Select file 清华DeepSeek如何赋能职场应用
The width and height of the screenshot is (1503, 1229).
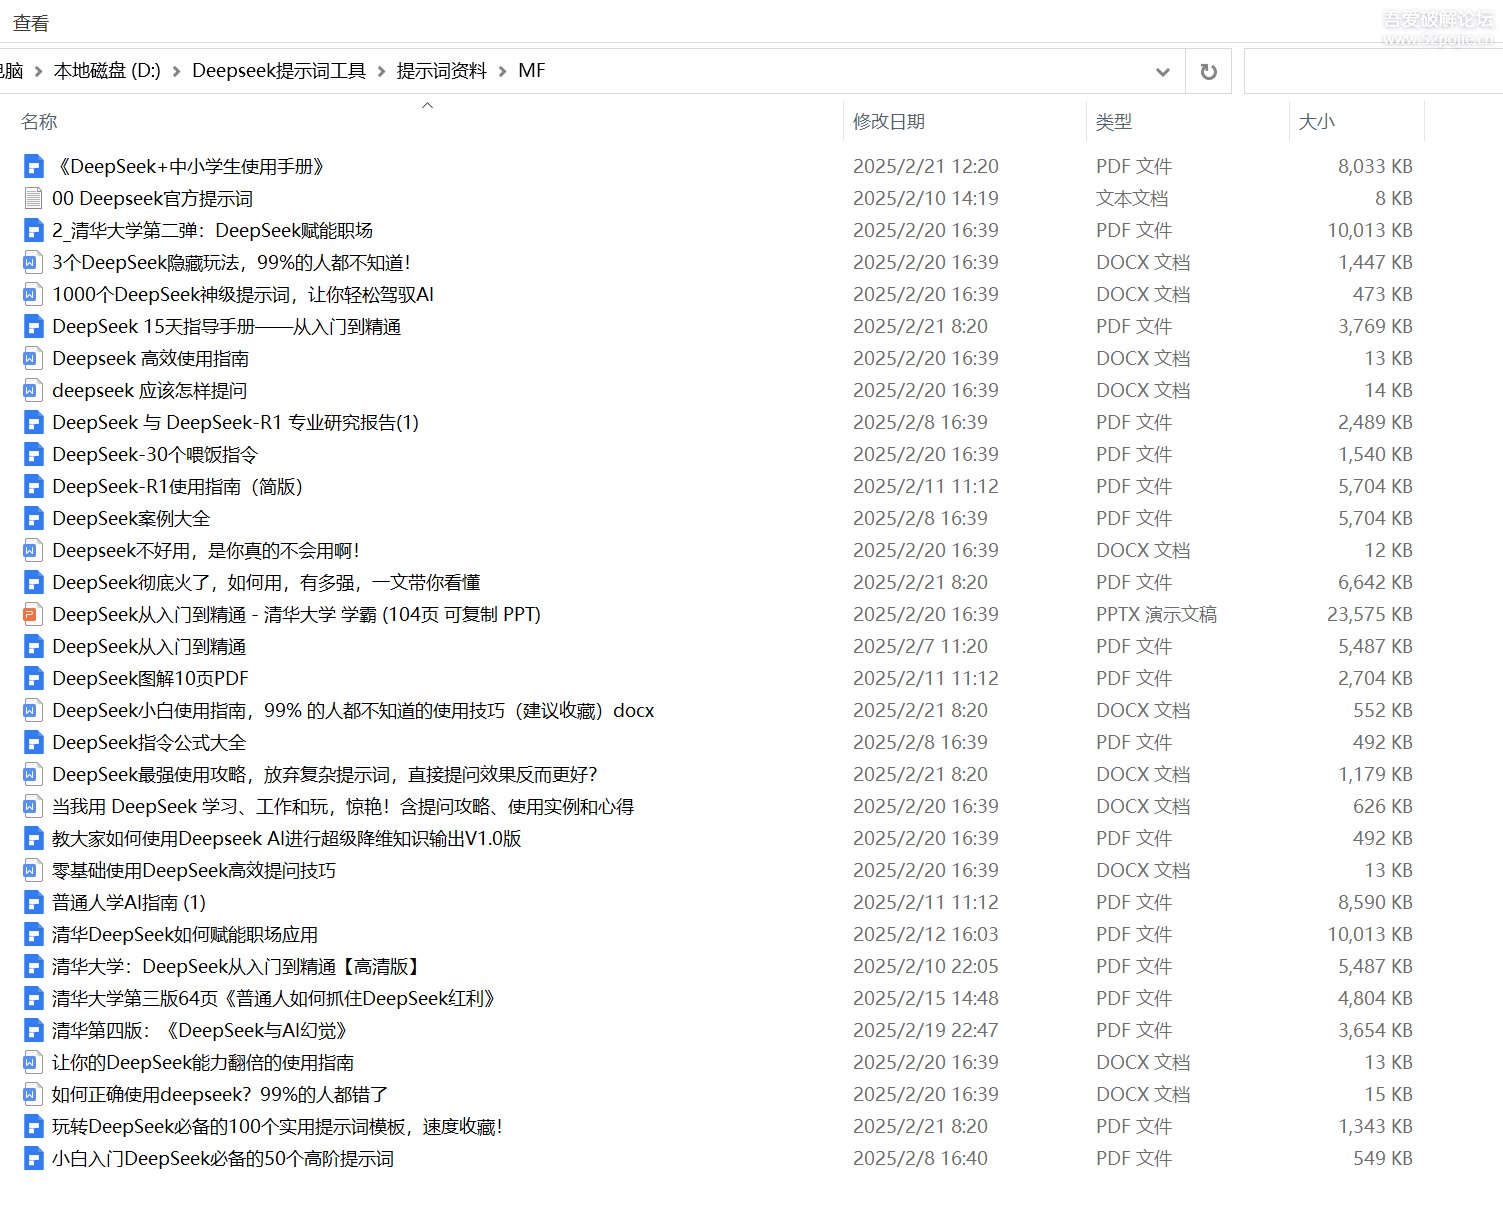click(x=185, y=934)
